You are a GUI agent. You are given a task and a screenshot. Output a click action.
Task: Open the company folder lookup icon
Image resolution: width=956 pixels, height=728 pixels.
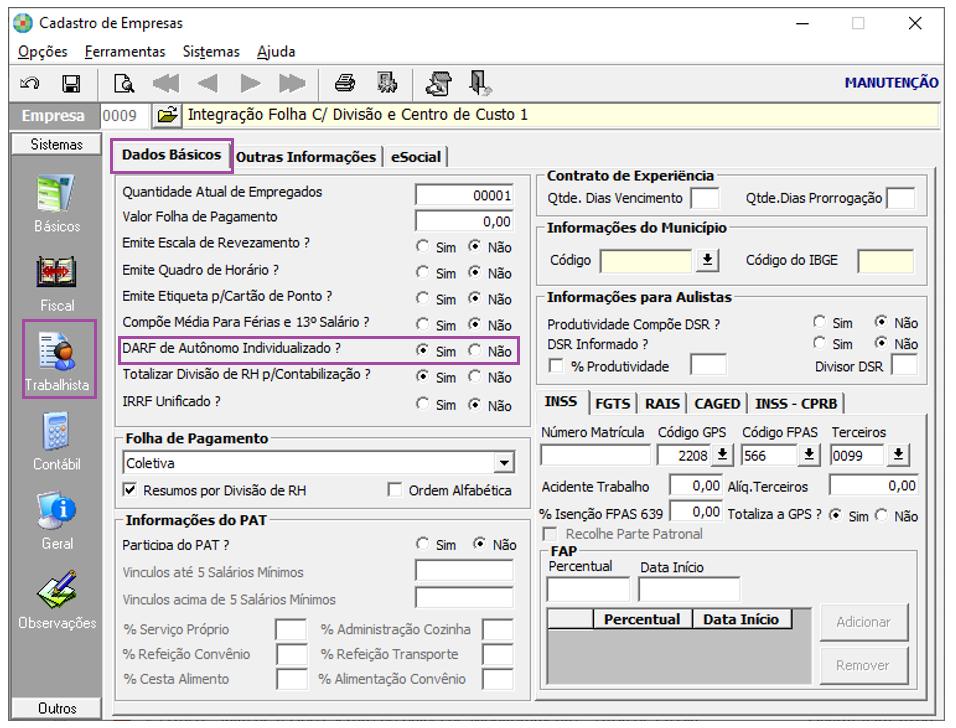167,115
